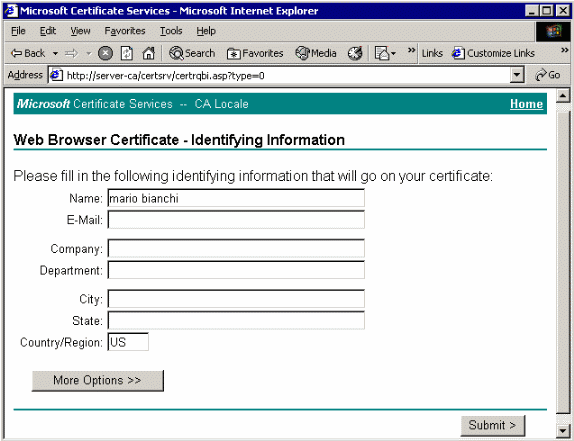Click the Back arrow toolbar button
This screenshot has height=441, width=574.
tap(27, 53)
